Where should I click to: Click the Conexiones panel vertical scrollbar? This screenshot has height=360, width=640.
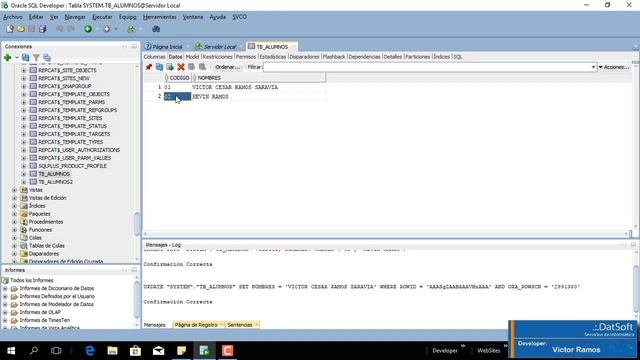coord(137,223)
